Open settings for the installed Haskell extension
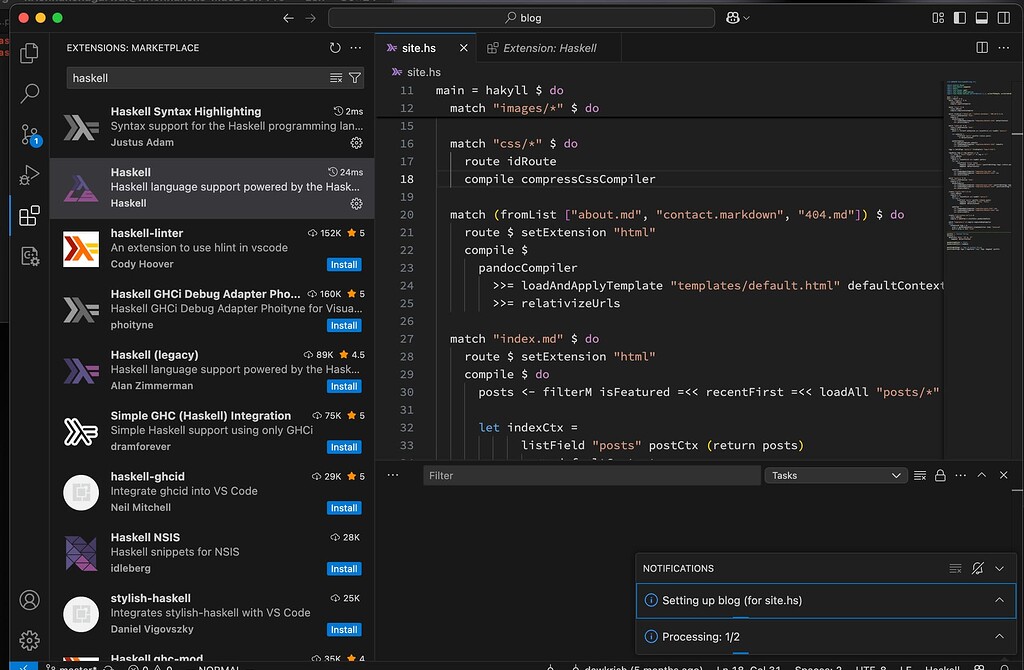 click(x=357, y=205)
